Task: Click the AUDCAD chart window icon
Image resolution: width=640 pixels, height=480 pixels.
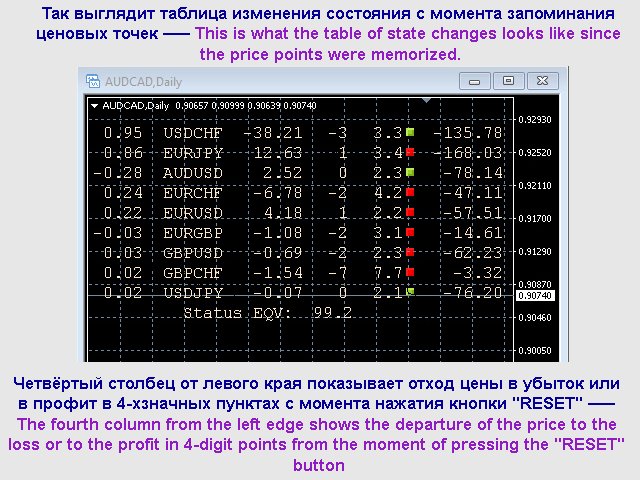Action: [x=94, y=80]
